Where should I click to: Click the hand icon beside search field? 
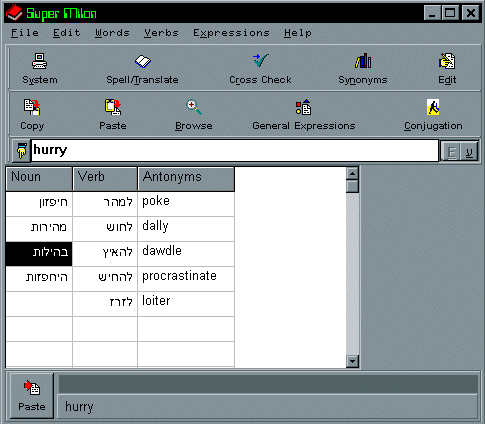pyautogui.click(x=21, y=151)
